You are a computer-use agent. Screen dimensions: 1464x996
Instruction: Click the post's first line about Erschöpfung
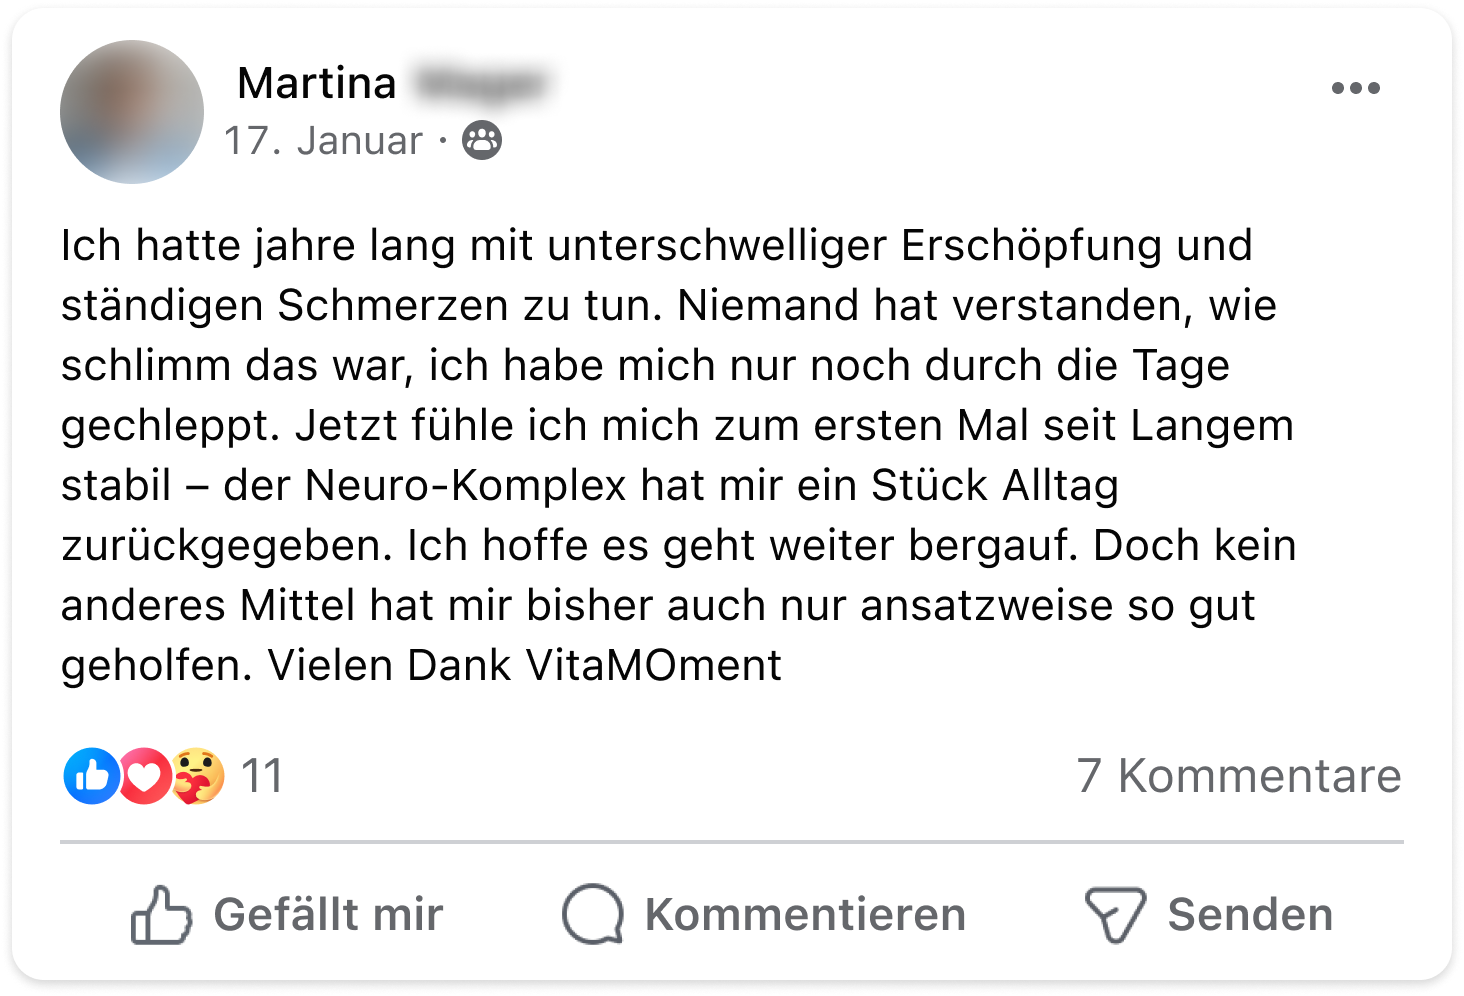[x=656, y=246]
